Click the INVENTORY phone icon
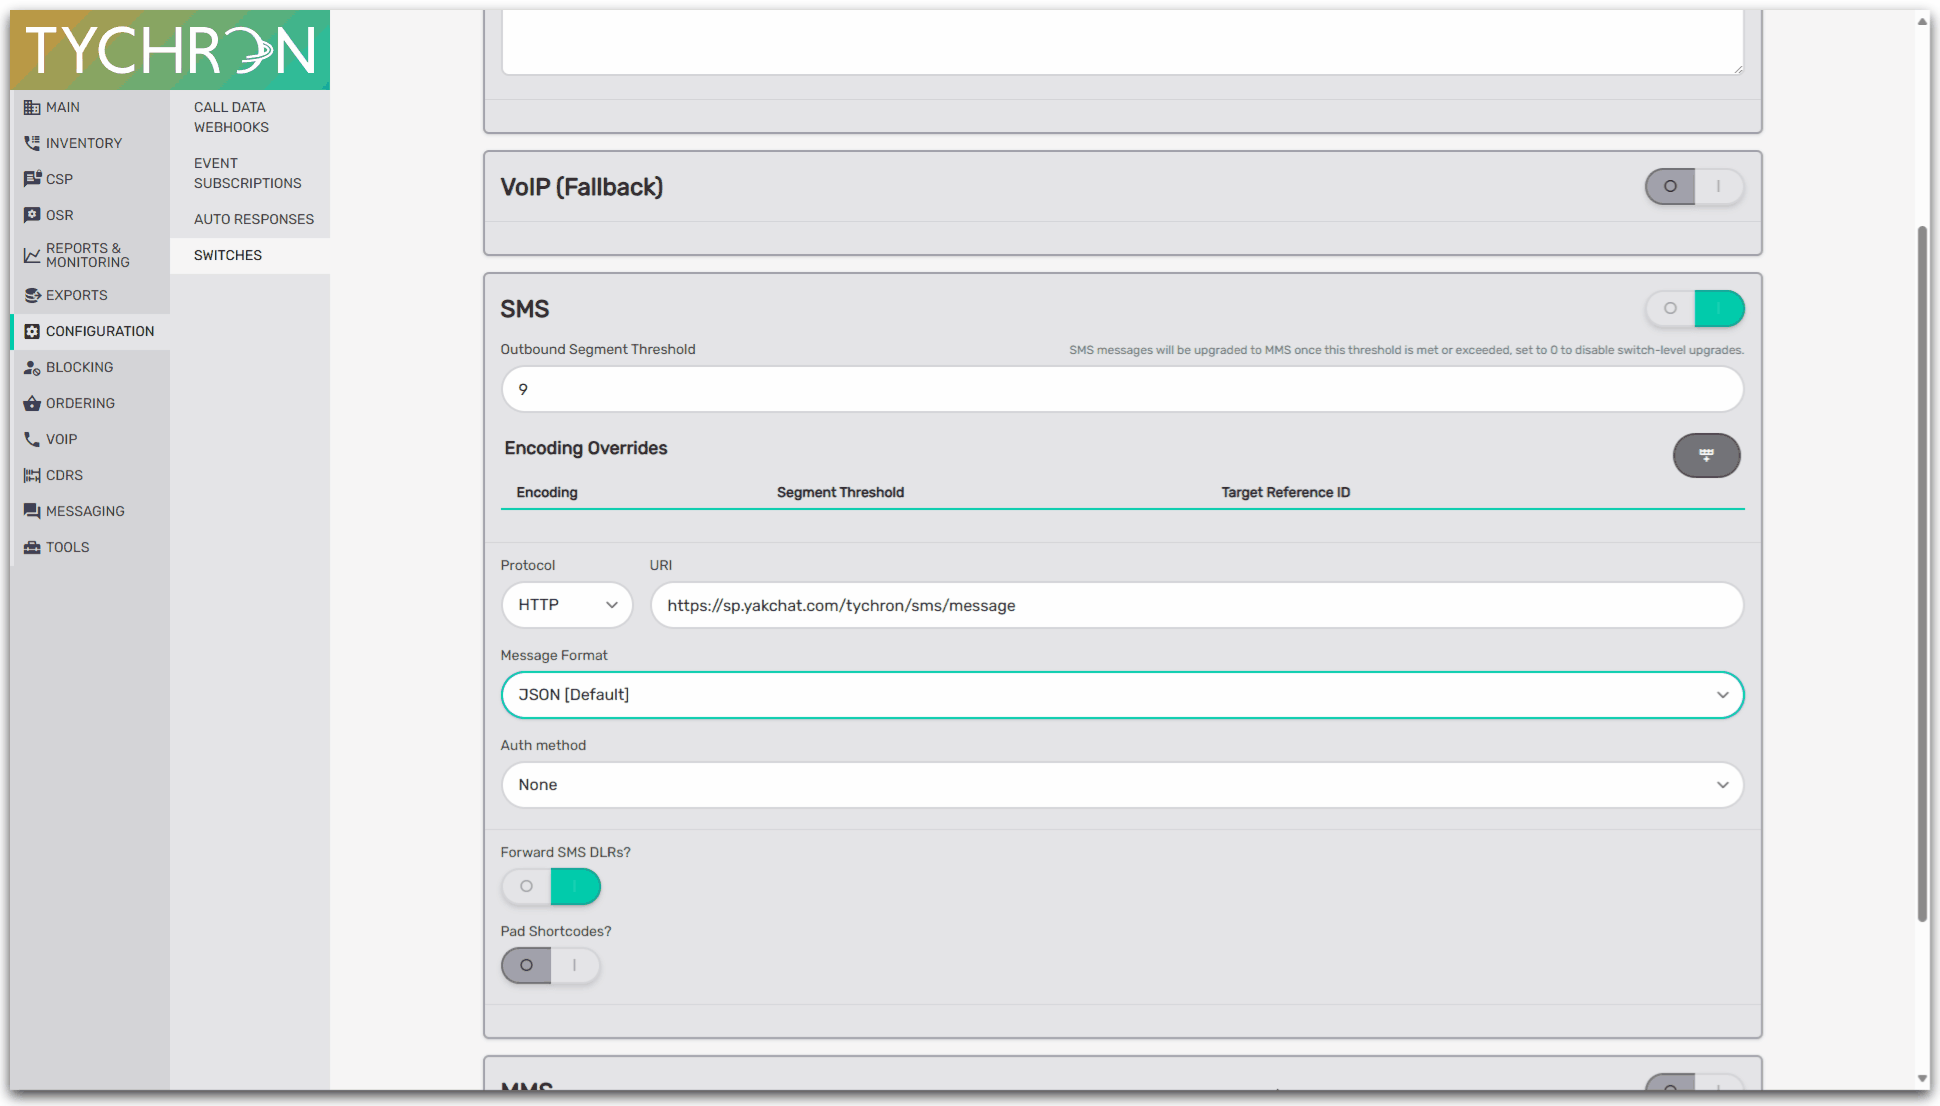 tap(32, 143)
